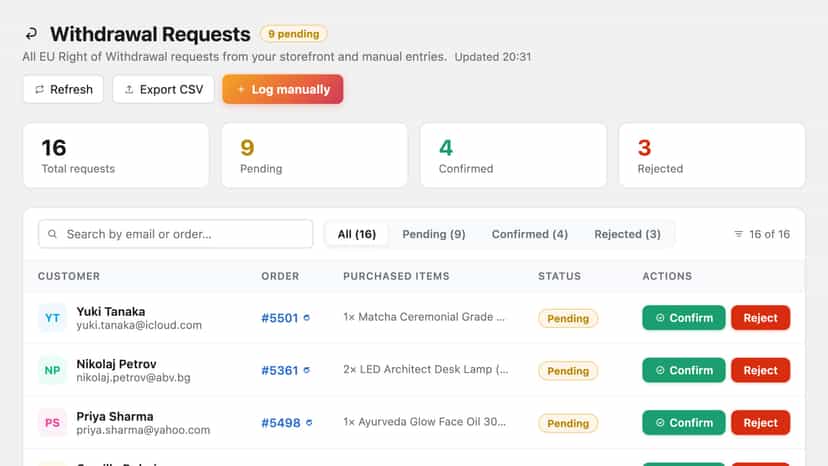Click the 16 Total requests card

[x=116, y=155]
